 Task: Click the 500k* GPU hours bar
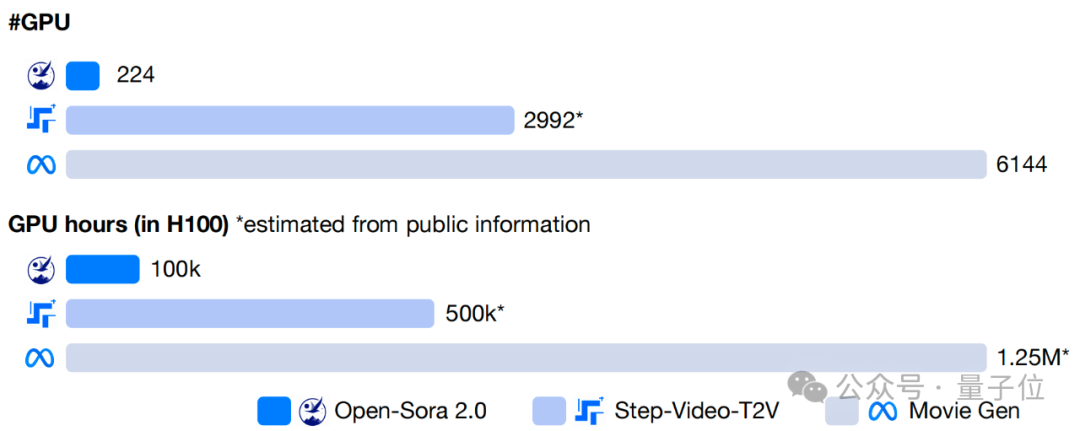250,313
